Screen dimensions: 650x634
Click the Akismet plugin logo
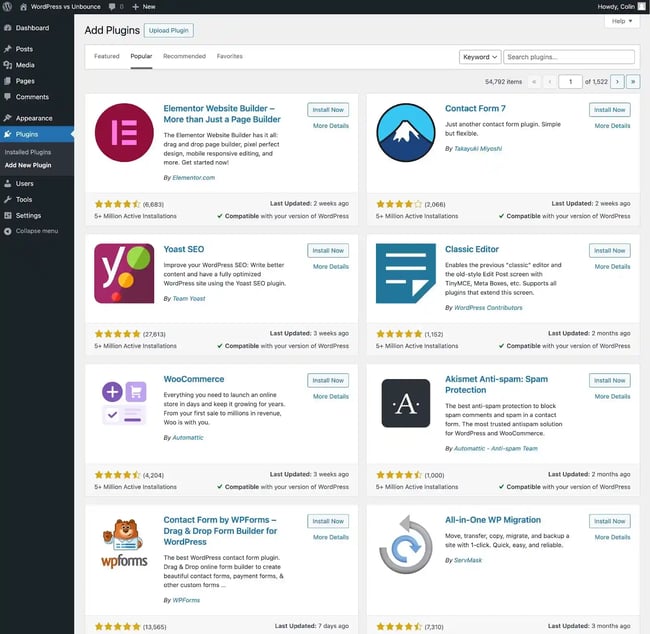tap(405, 403)
